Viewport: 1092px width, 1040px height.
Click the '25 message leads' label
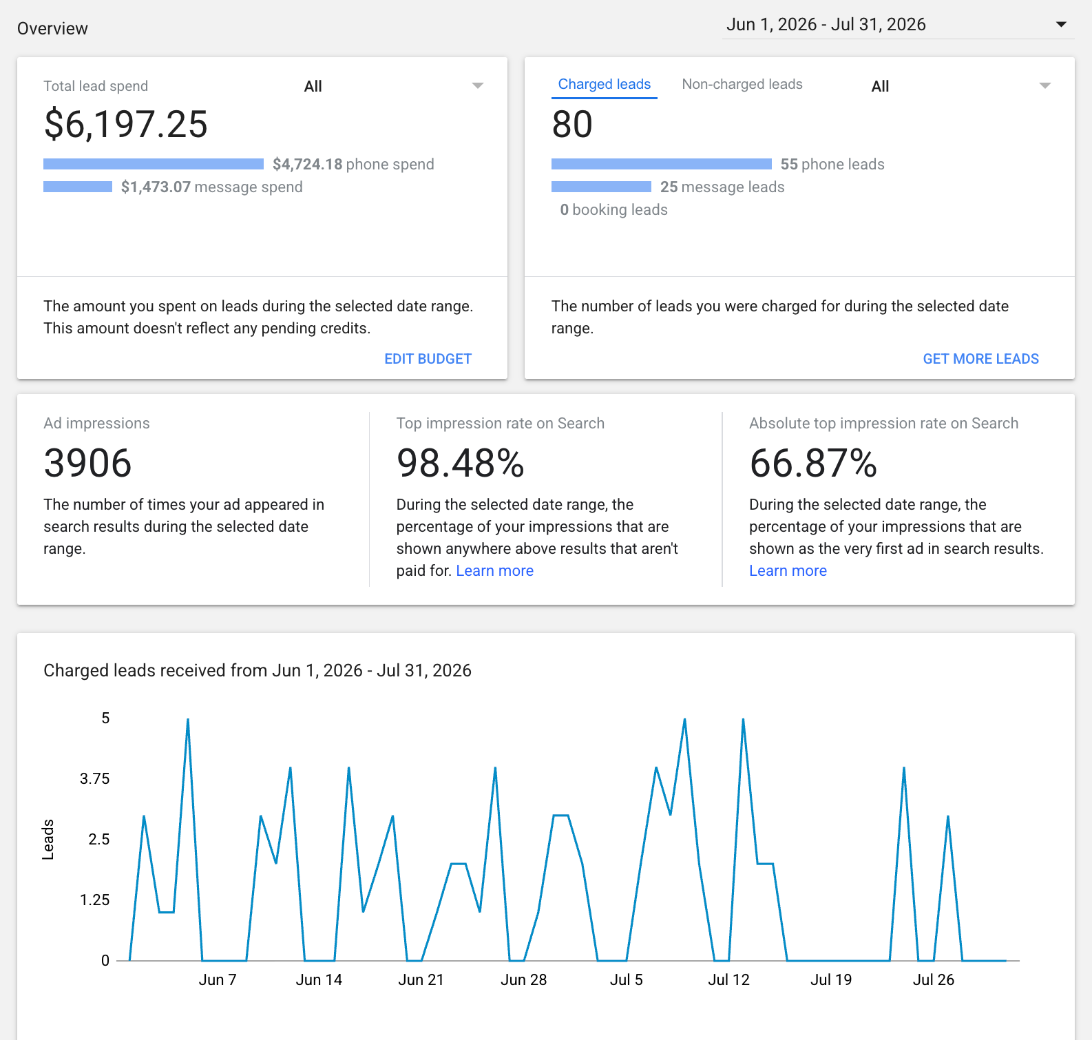tap(722, 187)
